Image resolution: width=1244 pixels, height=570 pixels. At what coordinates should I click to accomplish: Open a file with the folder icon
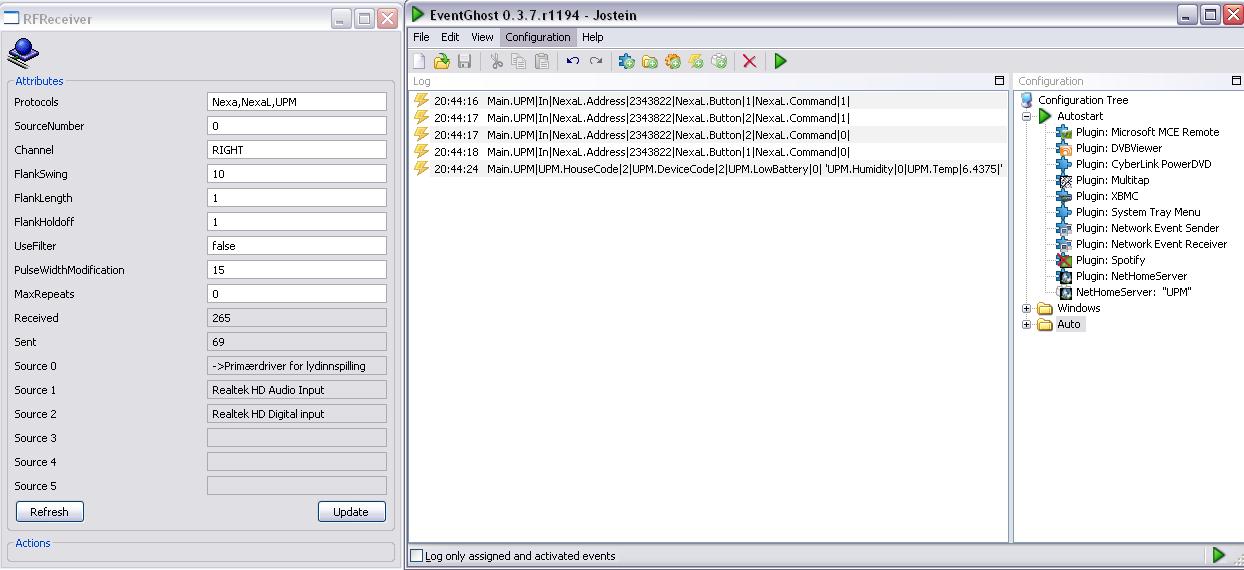(442, 61)
